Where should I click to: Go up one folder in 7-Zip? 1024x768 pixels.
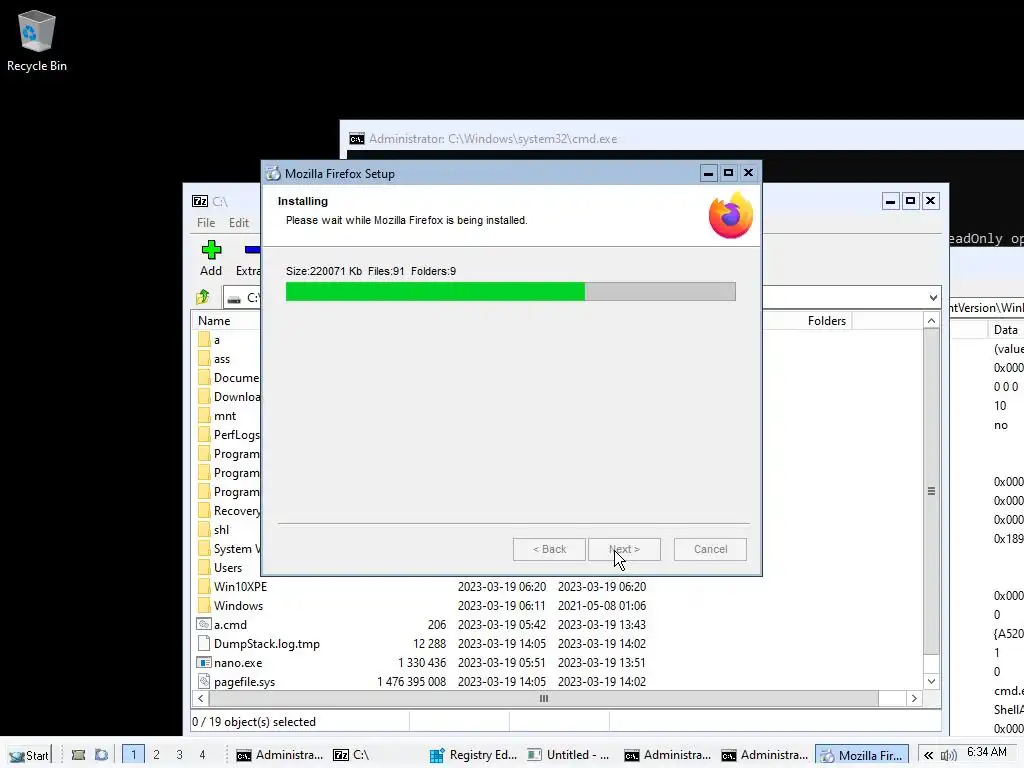203,298
